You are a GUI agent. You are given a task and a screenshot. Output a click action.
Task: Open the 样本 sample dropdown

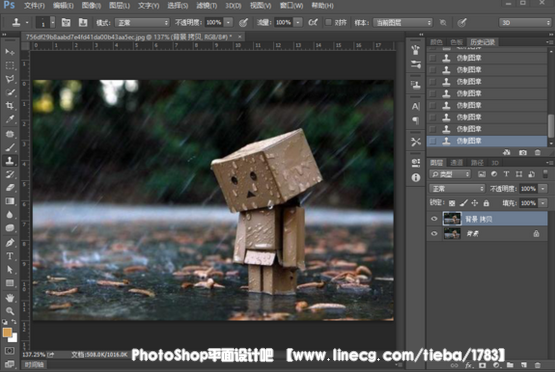tap(402, 23)
